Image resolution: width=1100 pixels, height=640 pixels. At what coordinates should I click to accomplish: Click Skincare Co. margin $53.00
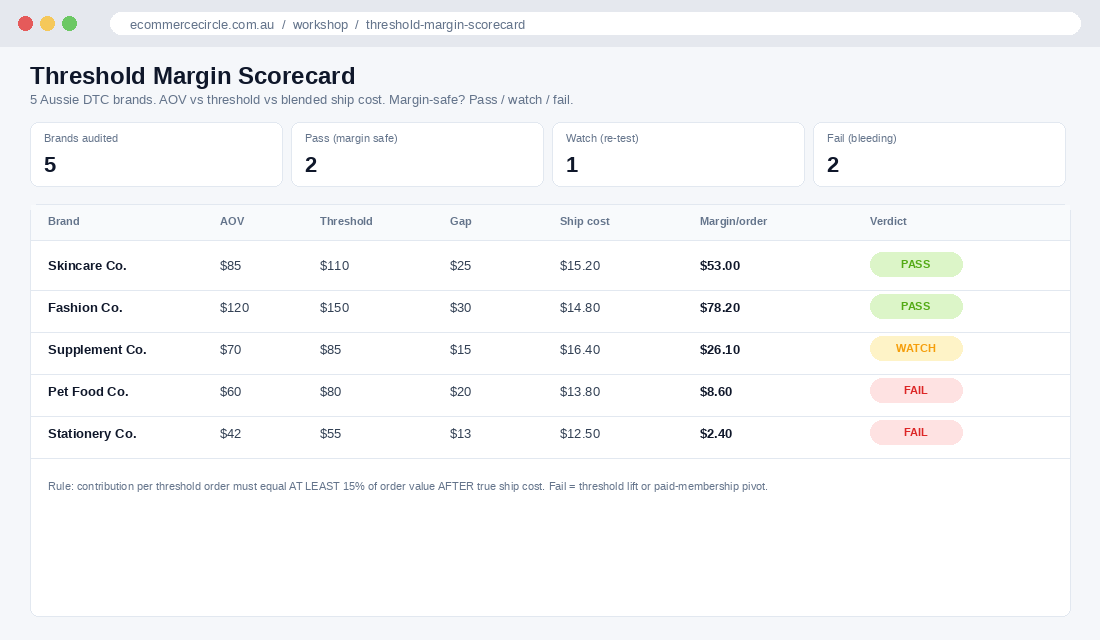coord(720,265)
